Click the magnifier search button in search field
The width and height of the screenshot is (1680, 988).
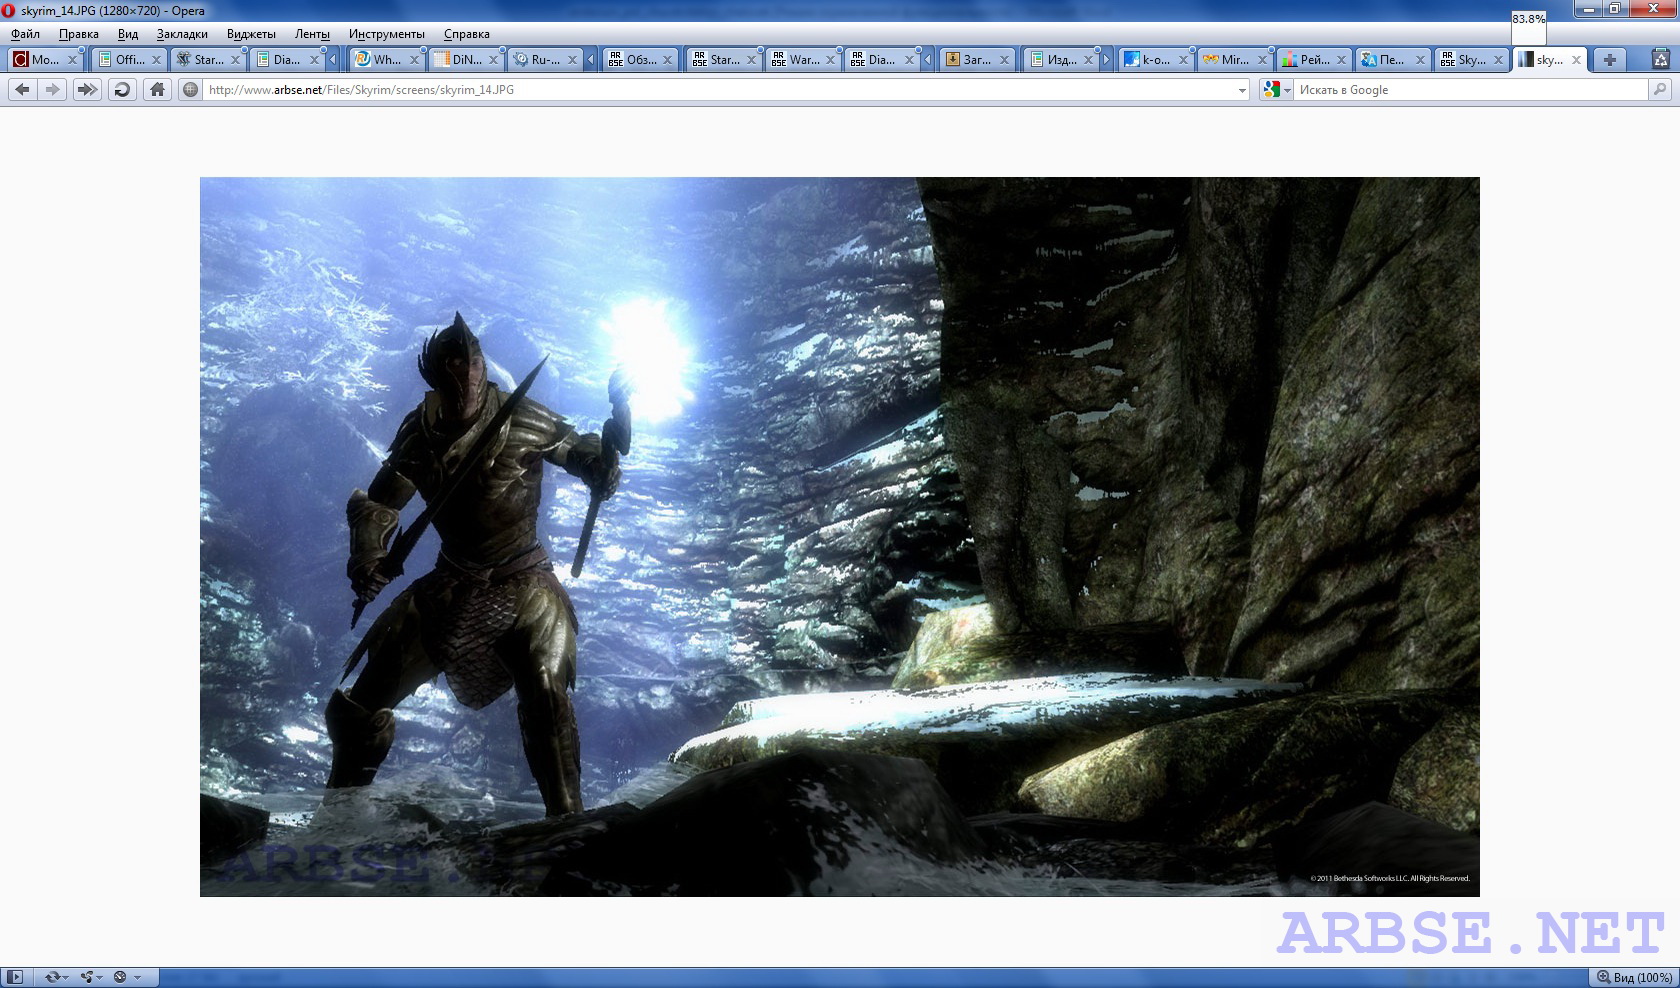click(1660, 89)
